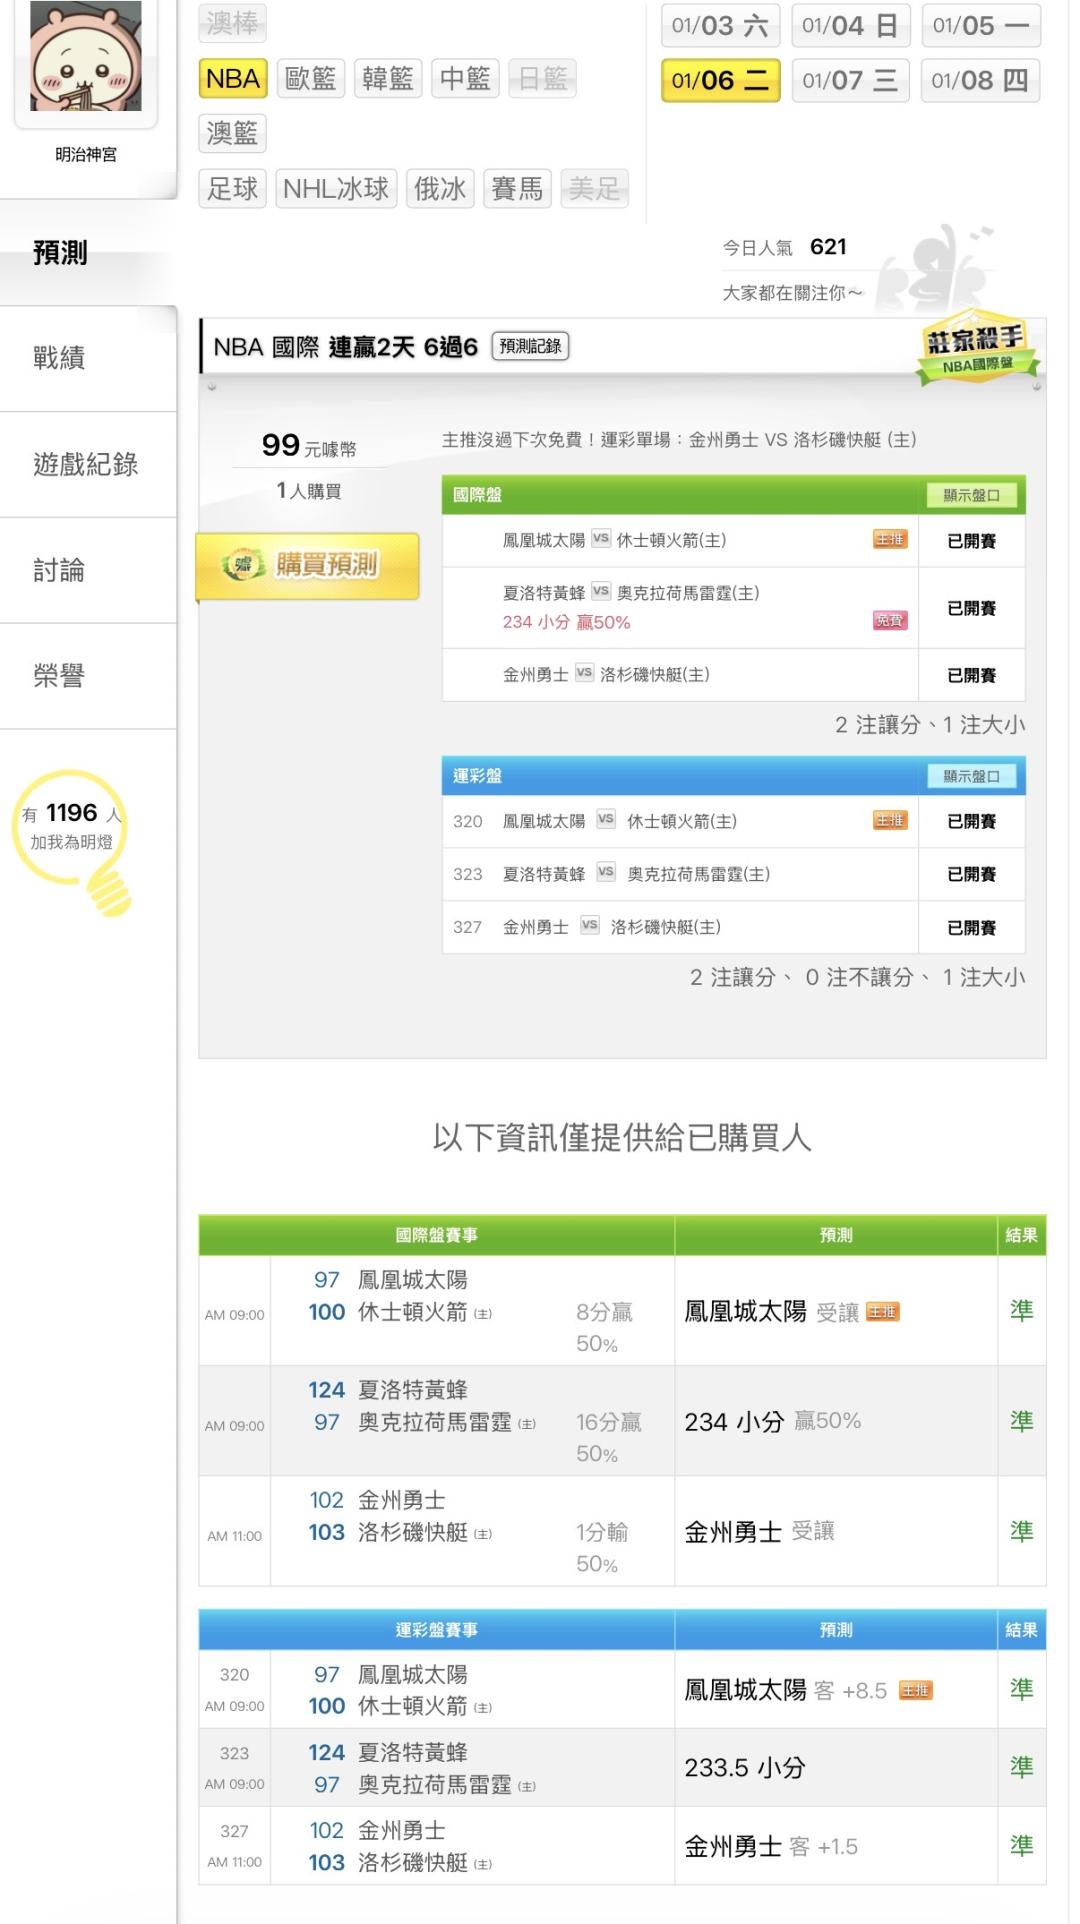Toggle 顯示盤口 for 國際盤
Viewport: 1080px width, 1924px height.
971,495
